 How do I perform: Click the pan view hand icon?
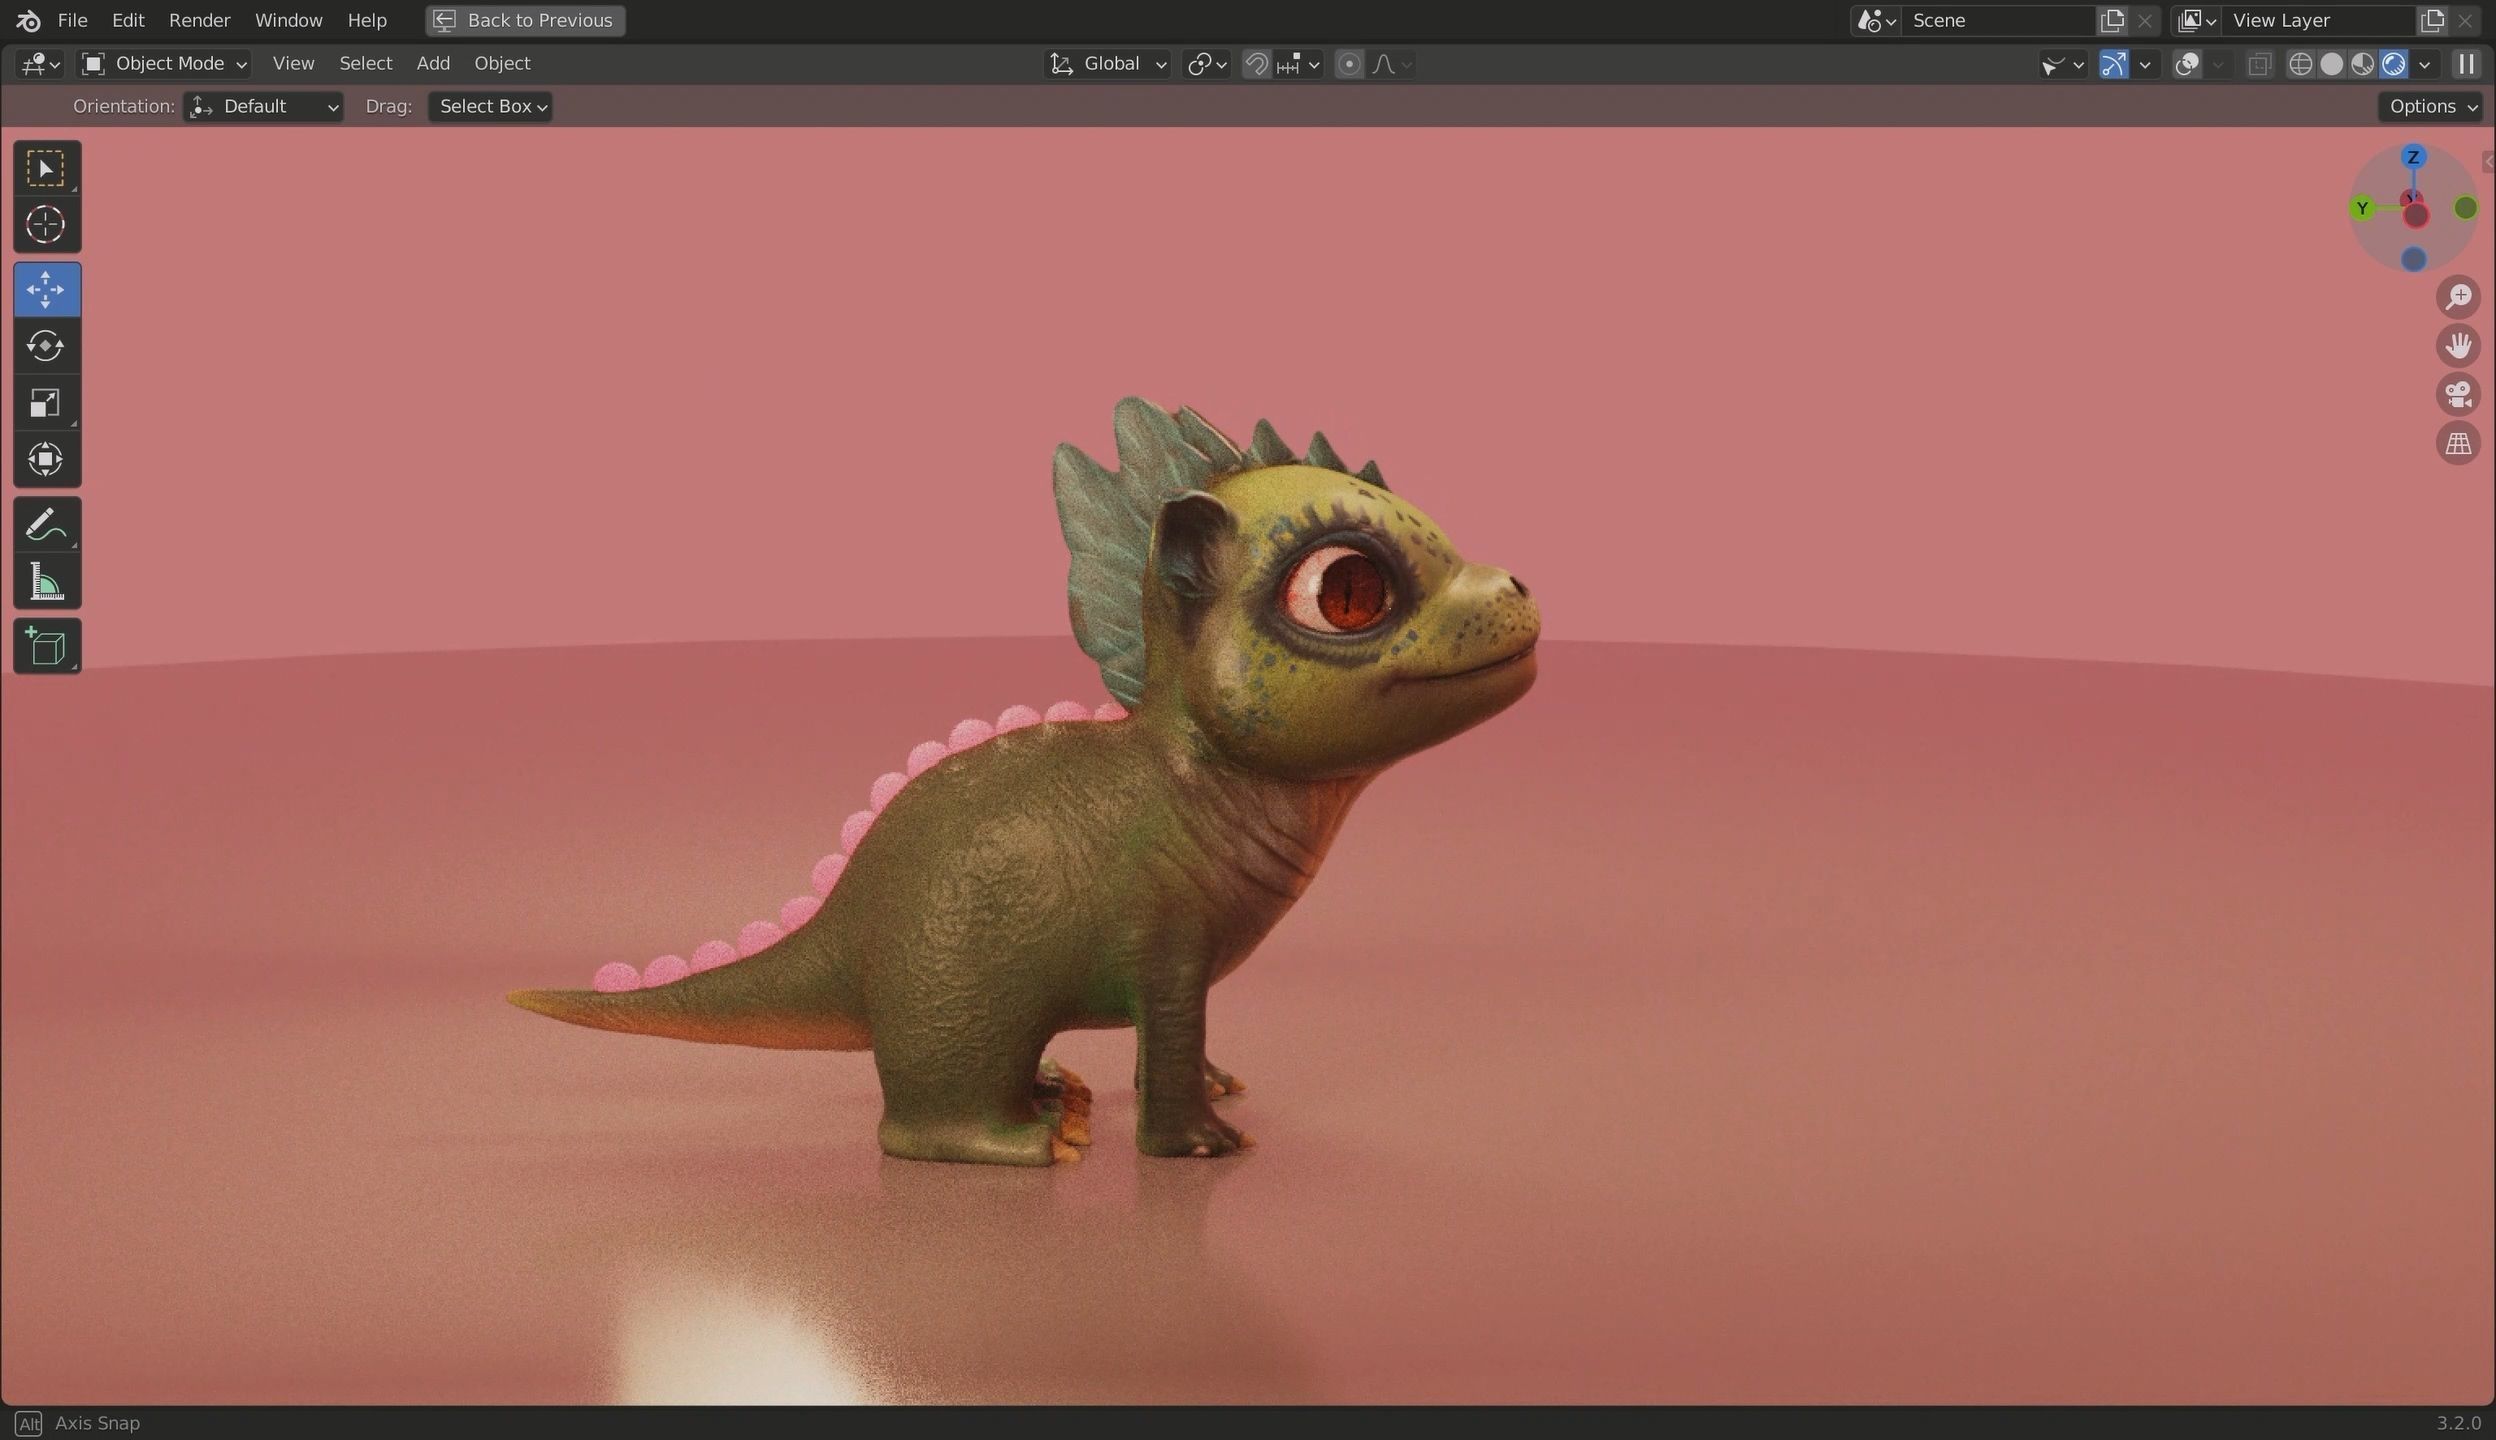coord(2458,346)
